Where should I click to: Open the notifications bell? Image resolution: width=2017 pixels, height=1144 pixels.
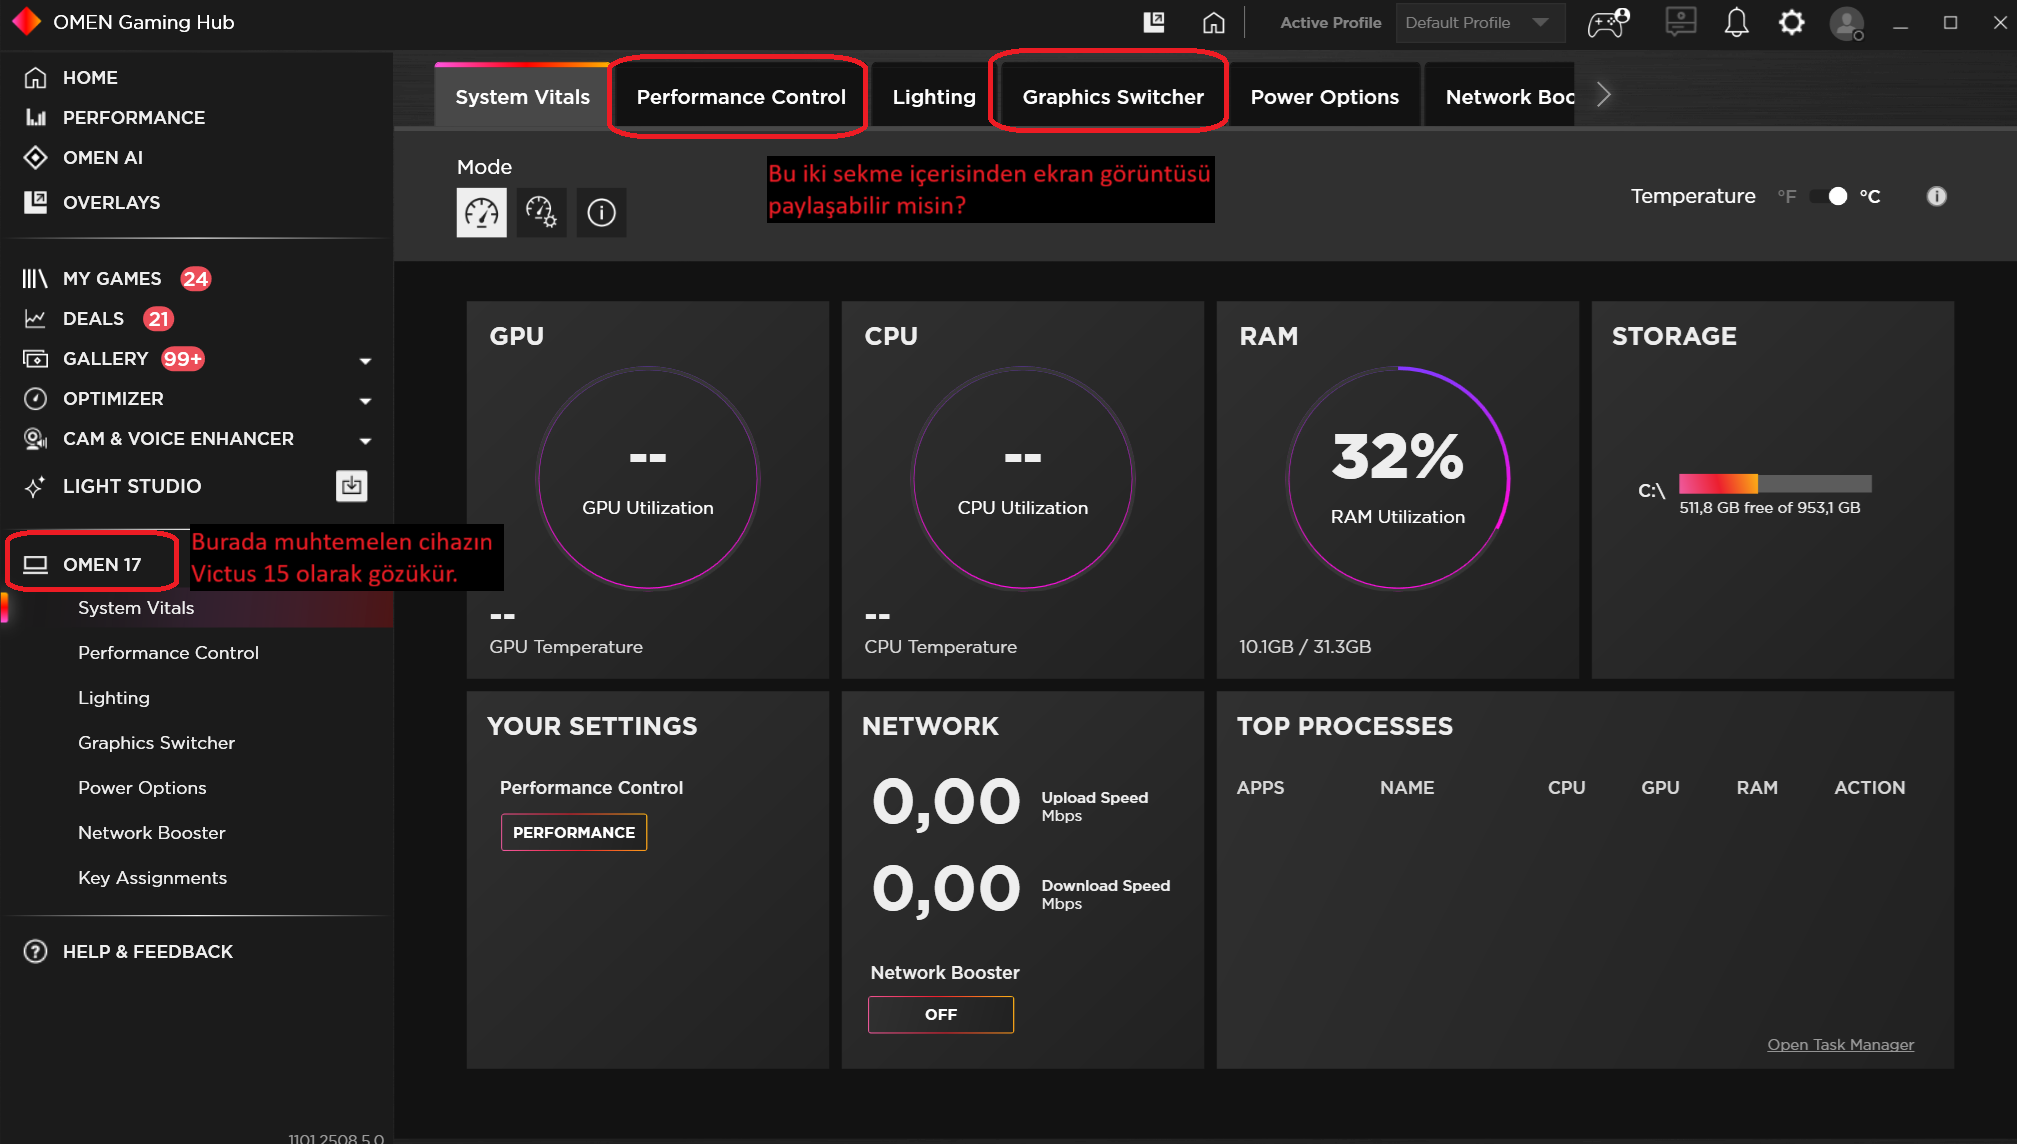(x=1736, y=22)
